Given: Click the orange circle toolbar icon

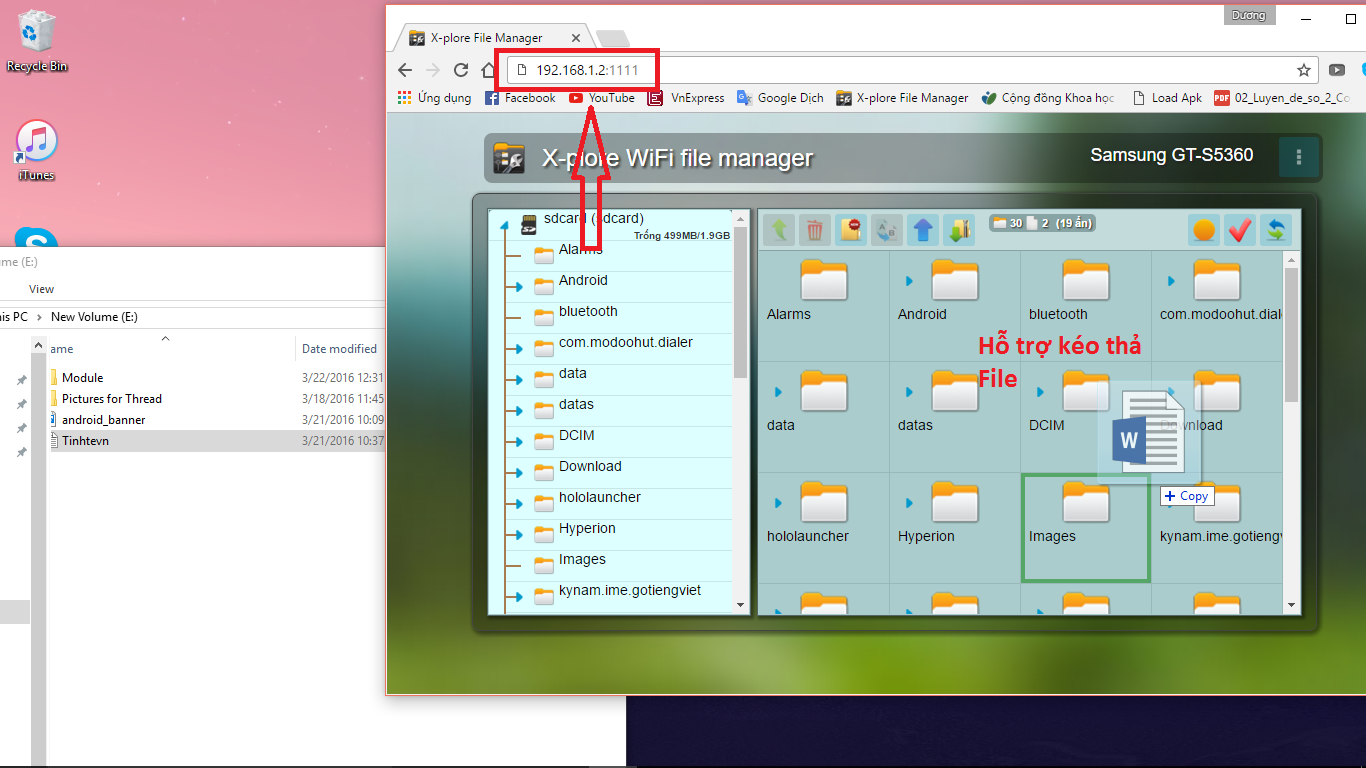Looking at the screenshot, I should coord(1204,230).
